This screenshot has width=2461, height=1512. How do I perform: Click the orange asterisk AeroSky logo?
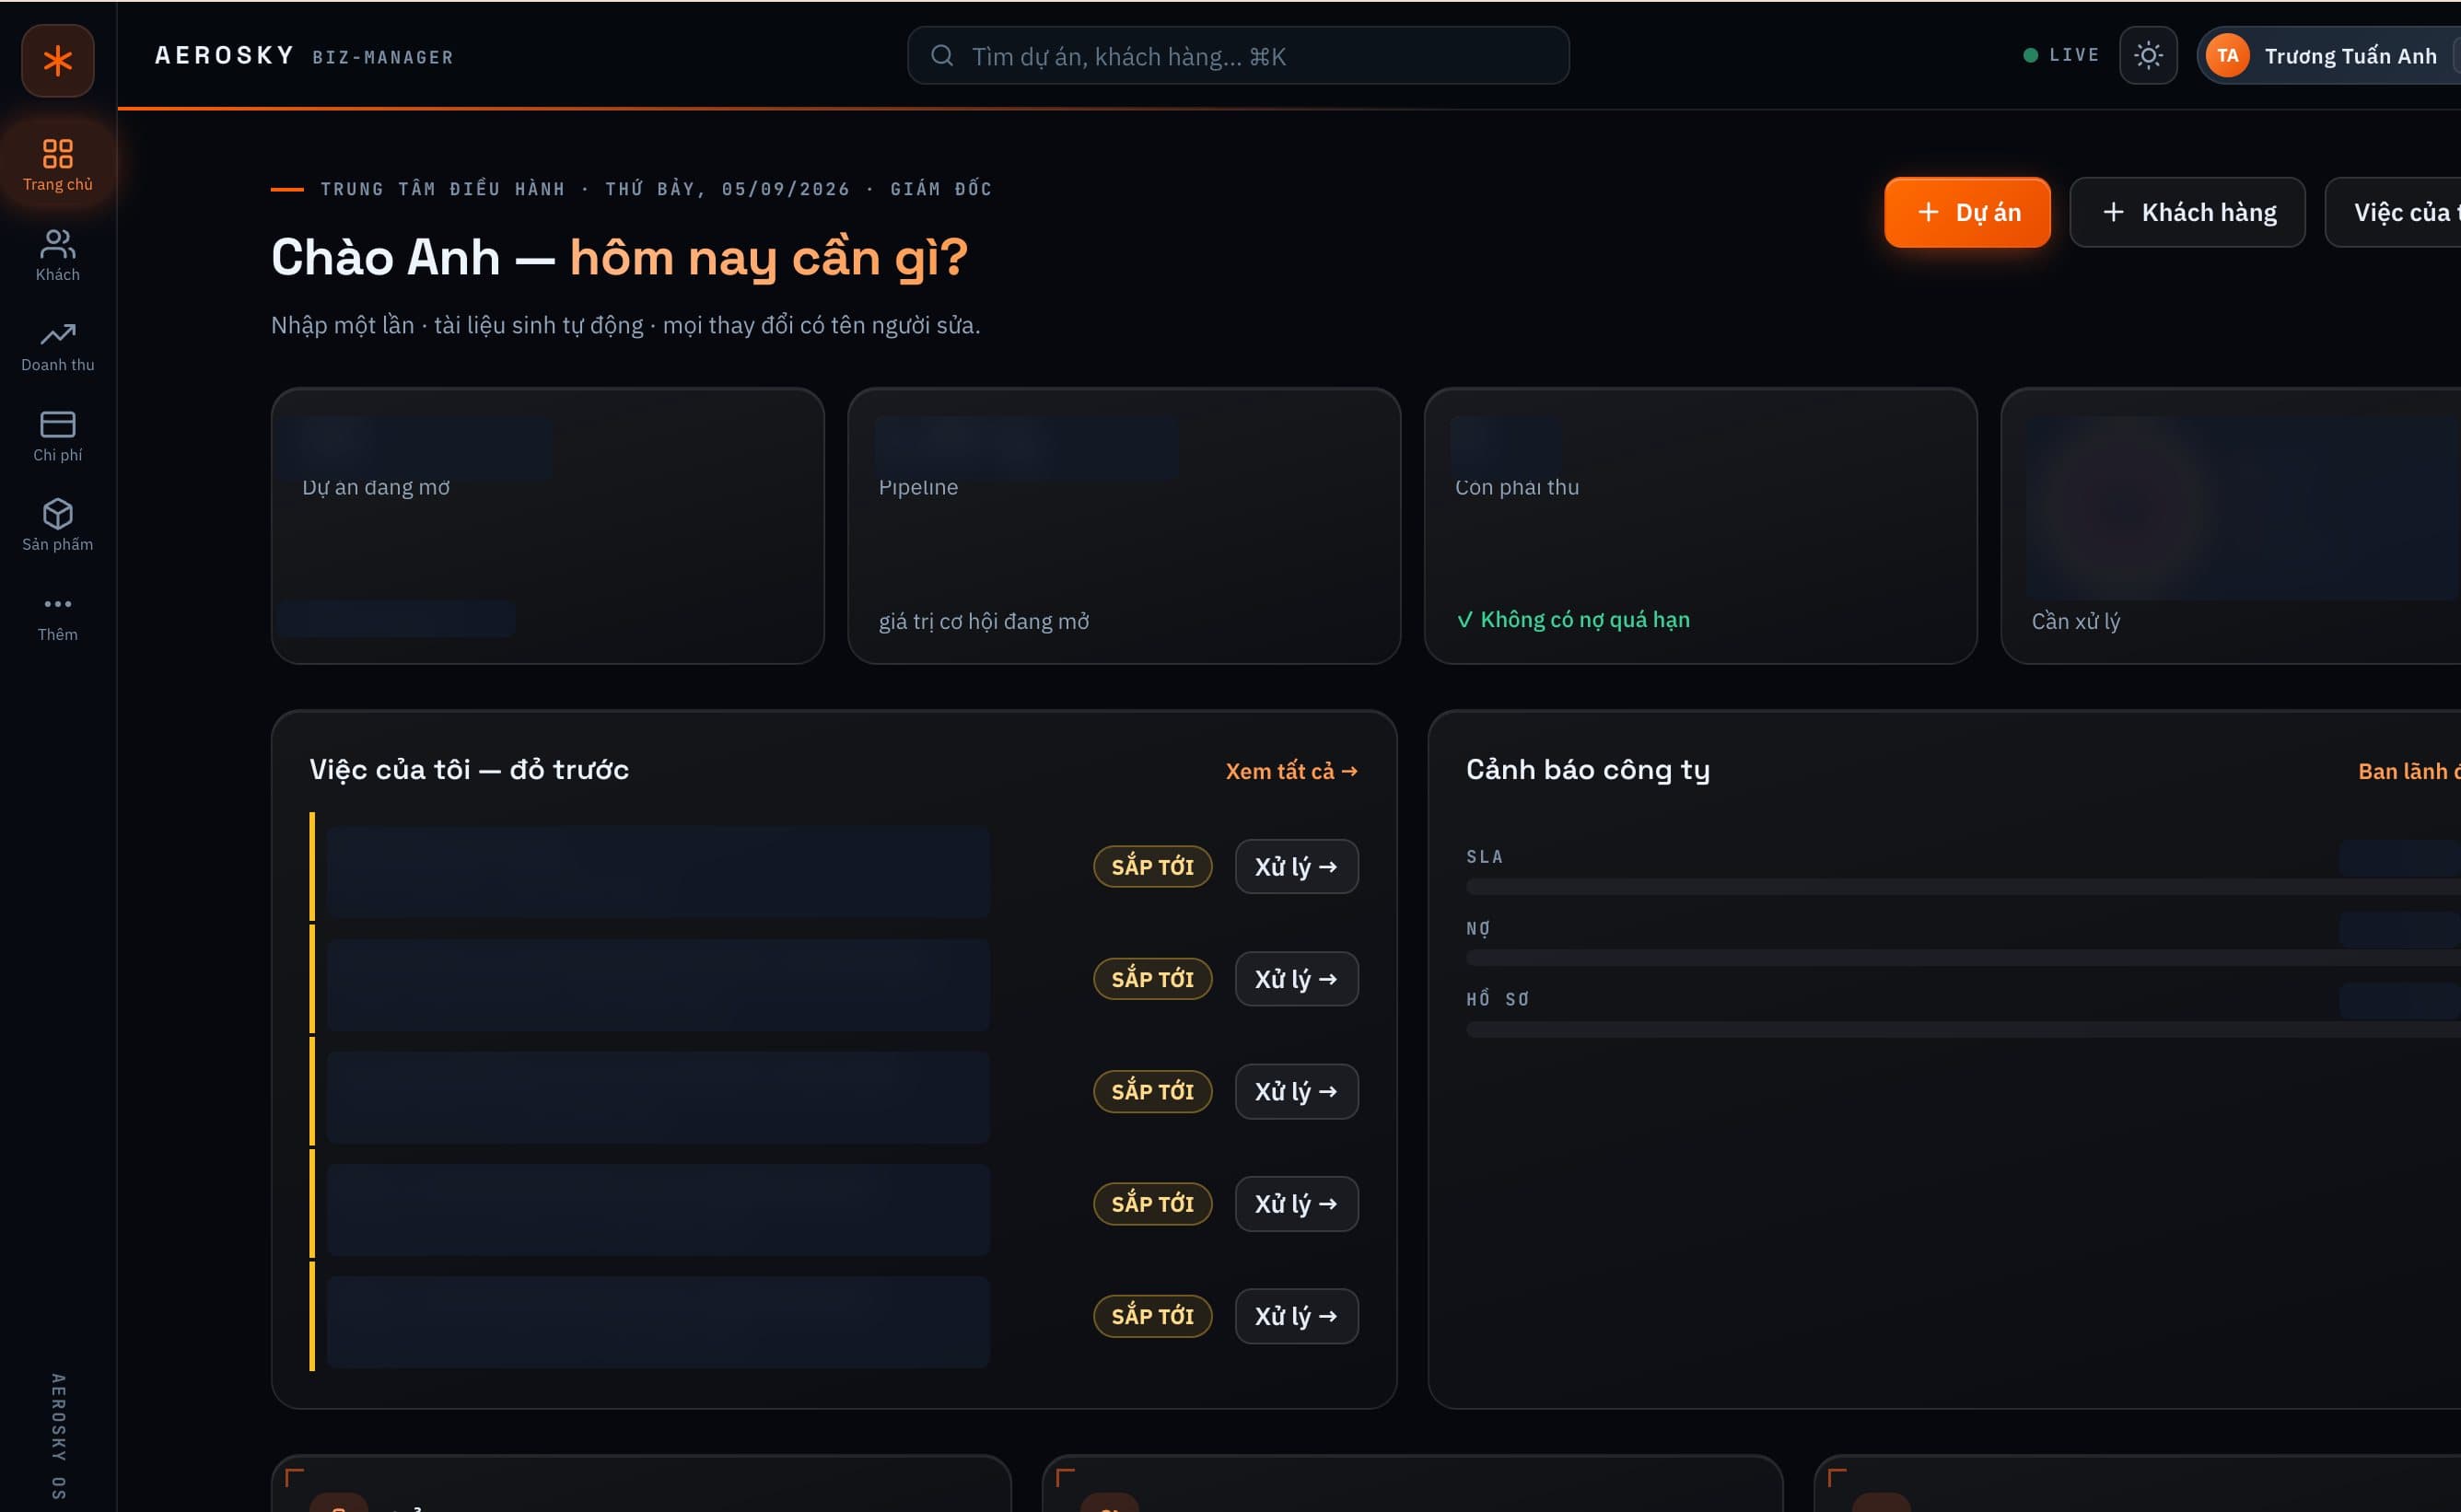pyautogui.click(x=57, y=60)
